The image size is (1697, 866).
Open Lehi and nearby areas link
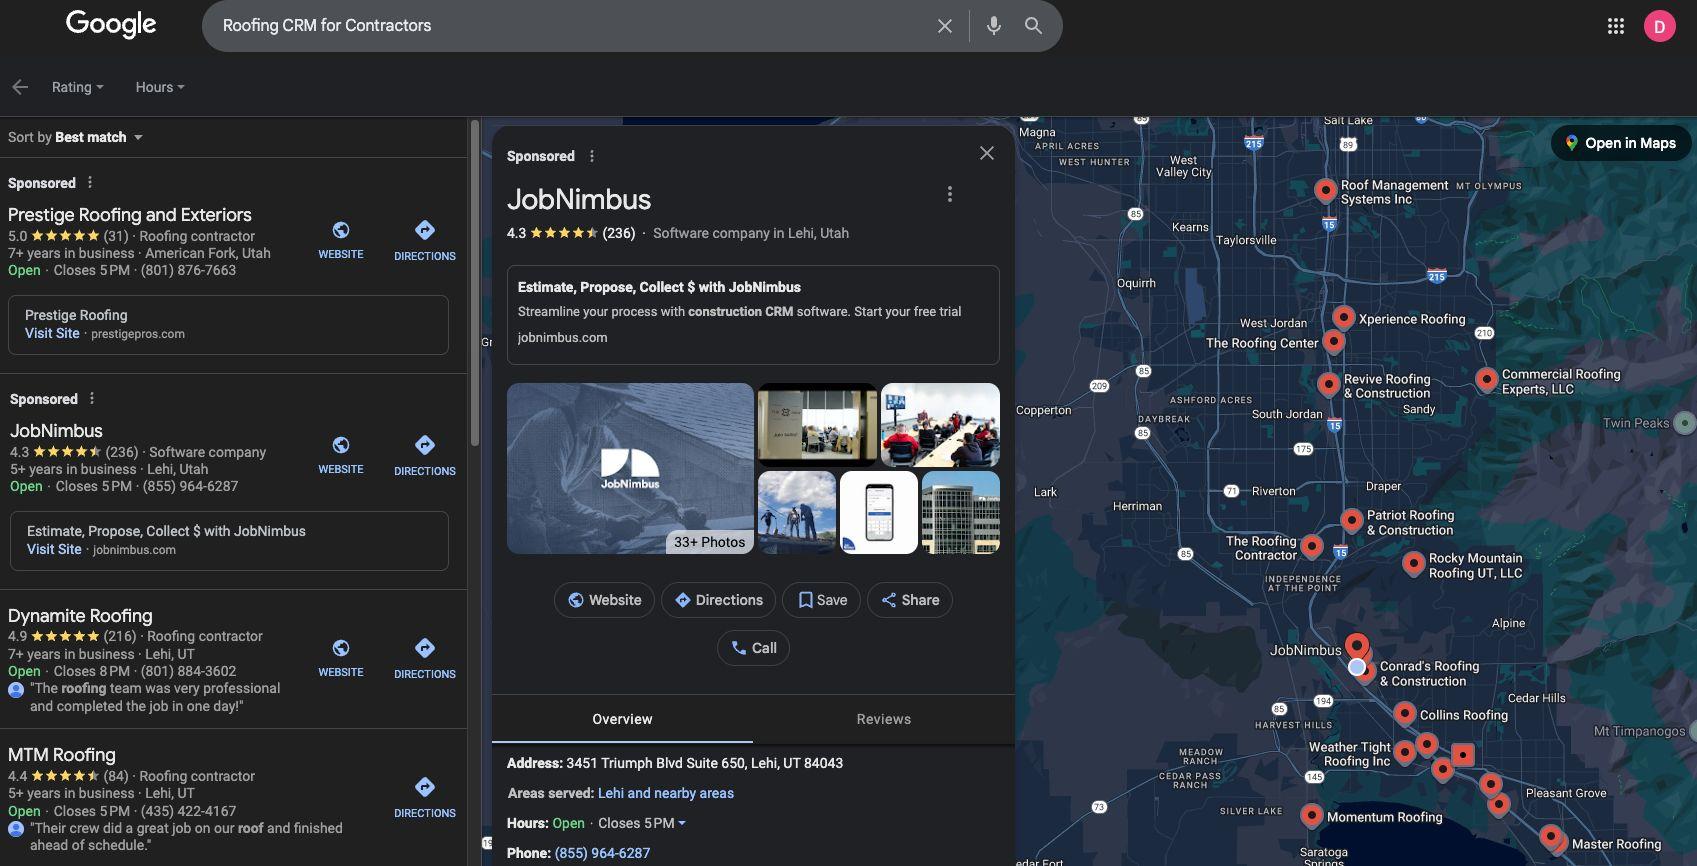pos(666,793)
